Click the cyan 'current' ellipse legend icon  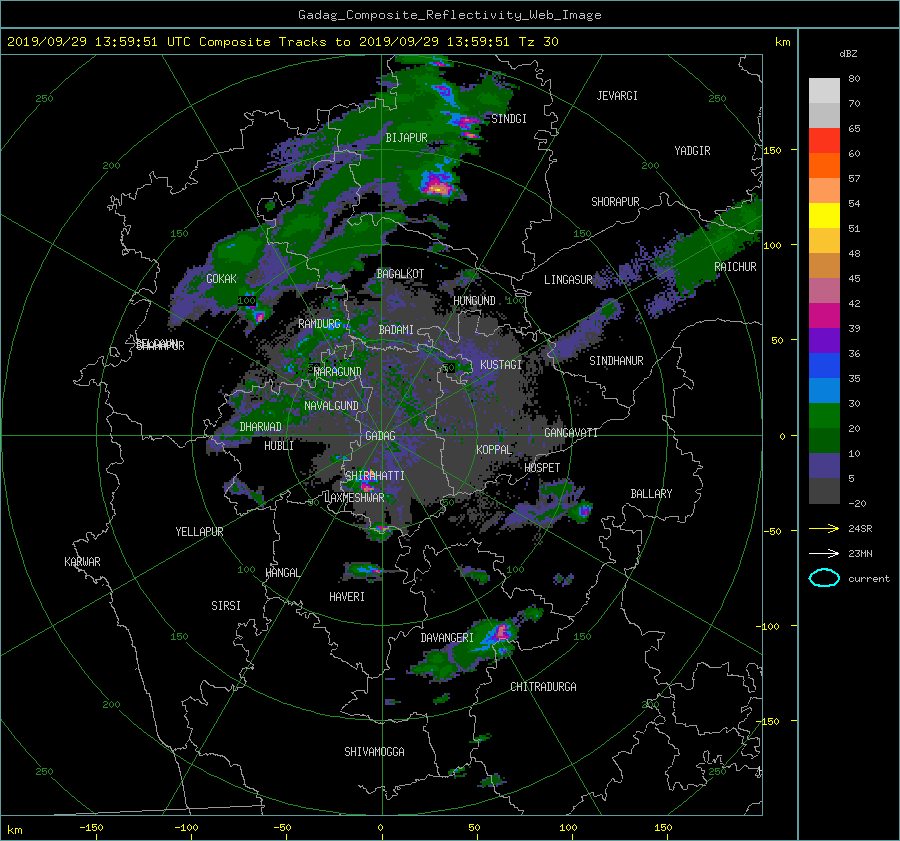[x=824, y=578]
